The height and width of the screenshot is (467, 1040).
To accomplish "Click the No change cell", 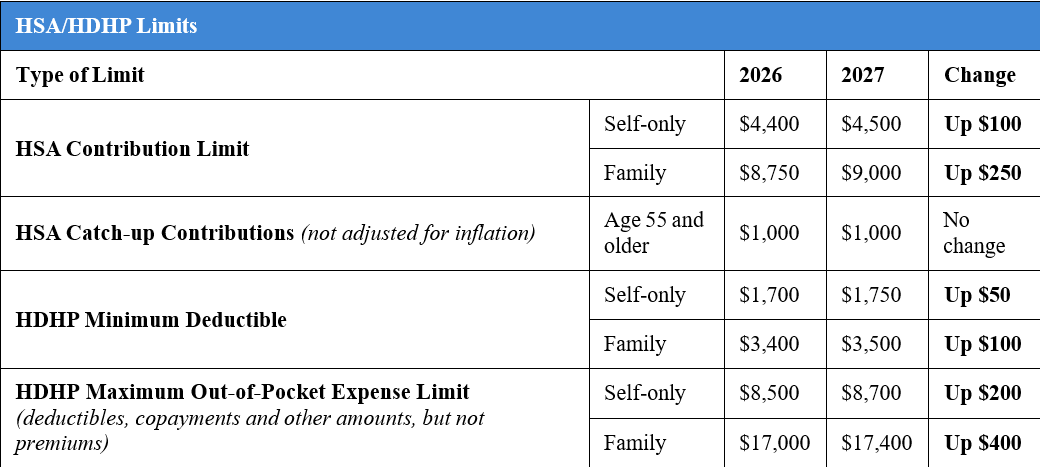I will (x=984, y=234).
